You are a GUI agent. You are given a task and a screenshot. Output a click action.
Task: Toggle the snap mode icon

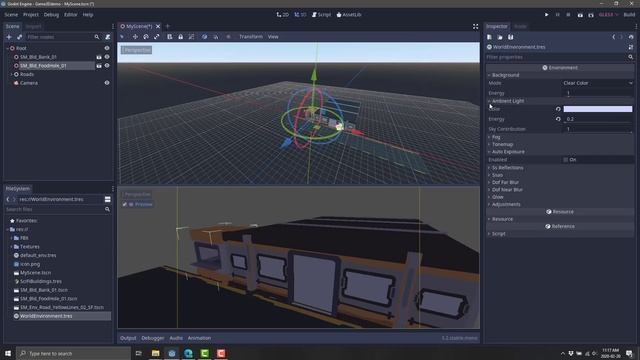[x=216, y=37]
